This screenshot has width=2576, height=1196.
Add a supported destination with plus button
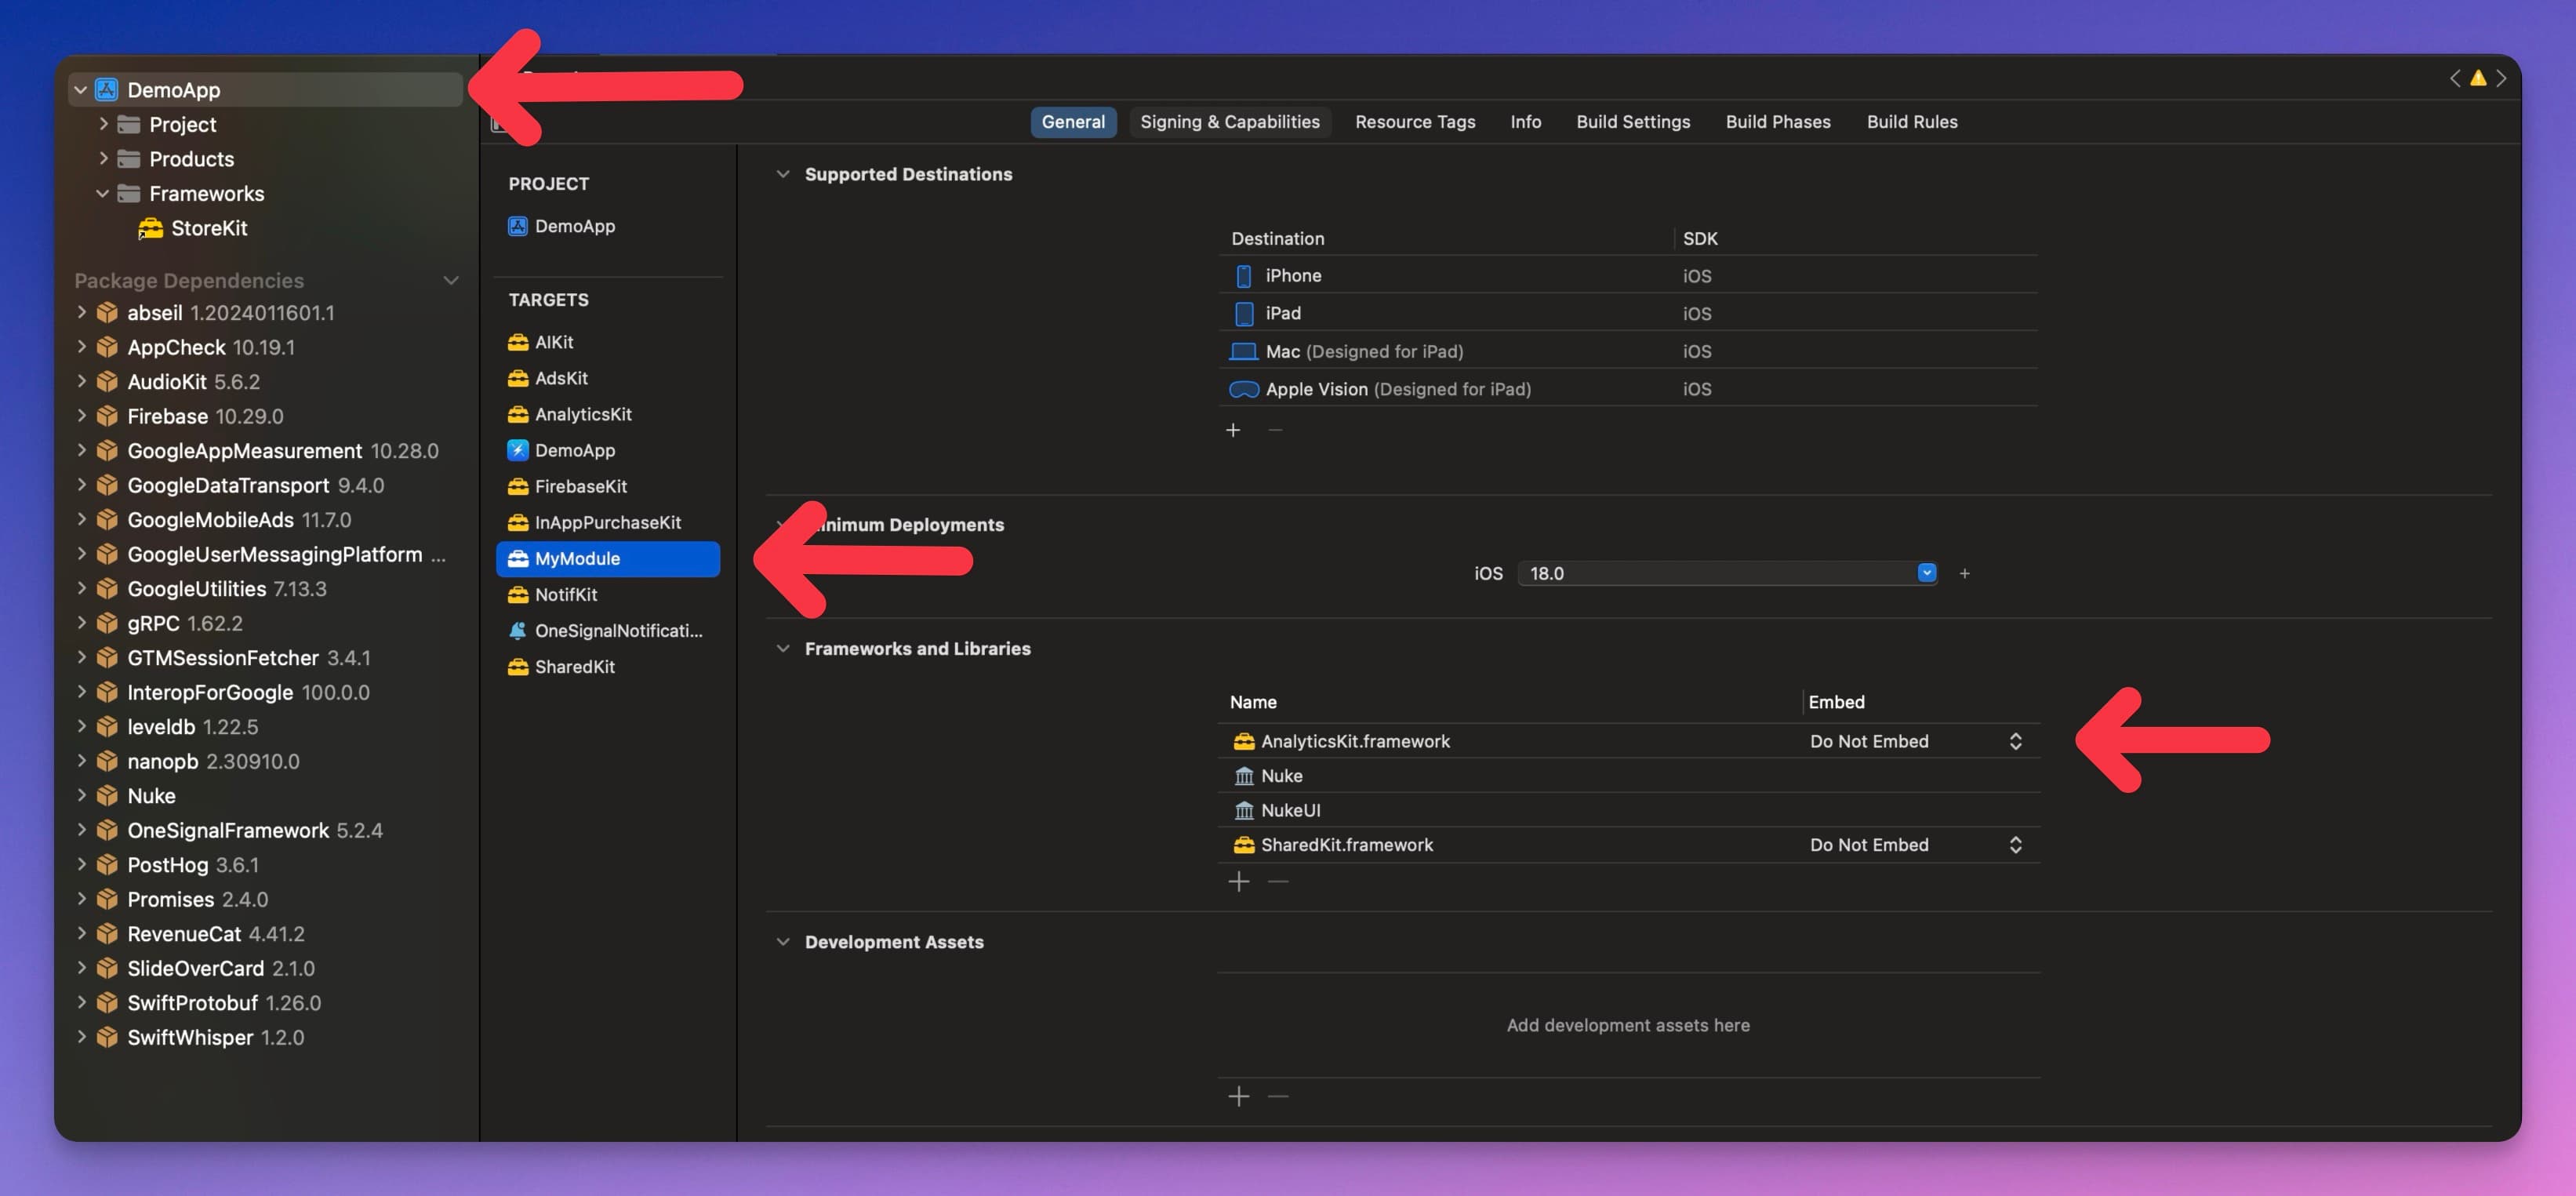[x=1233, y=430]
